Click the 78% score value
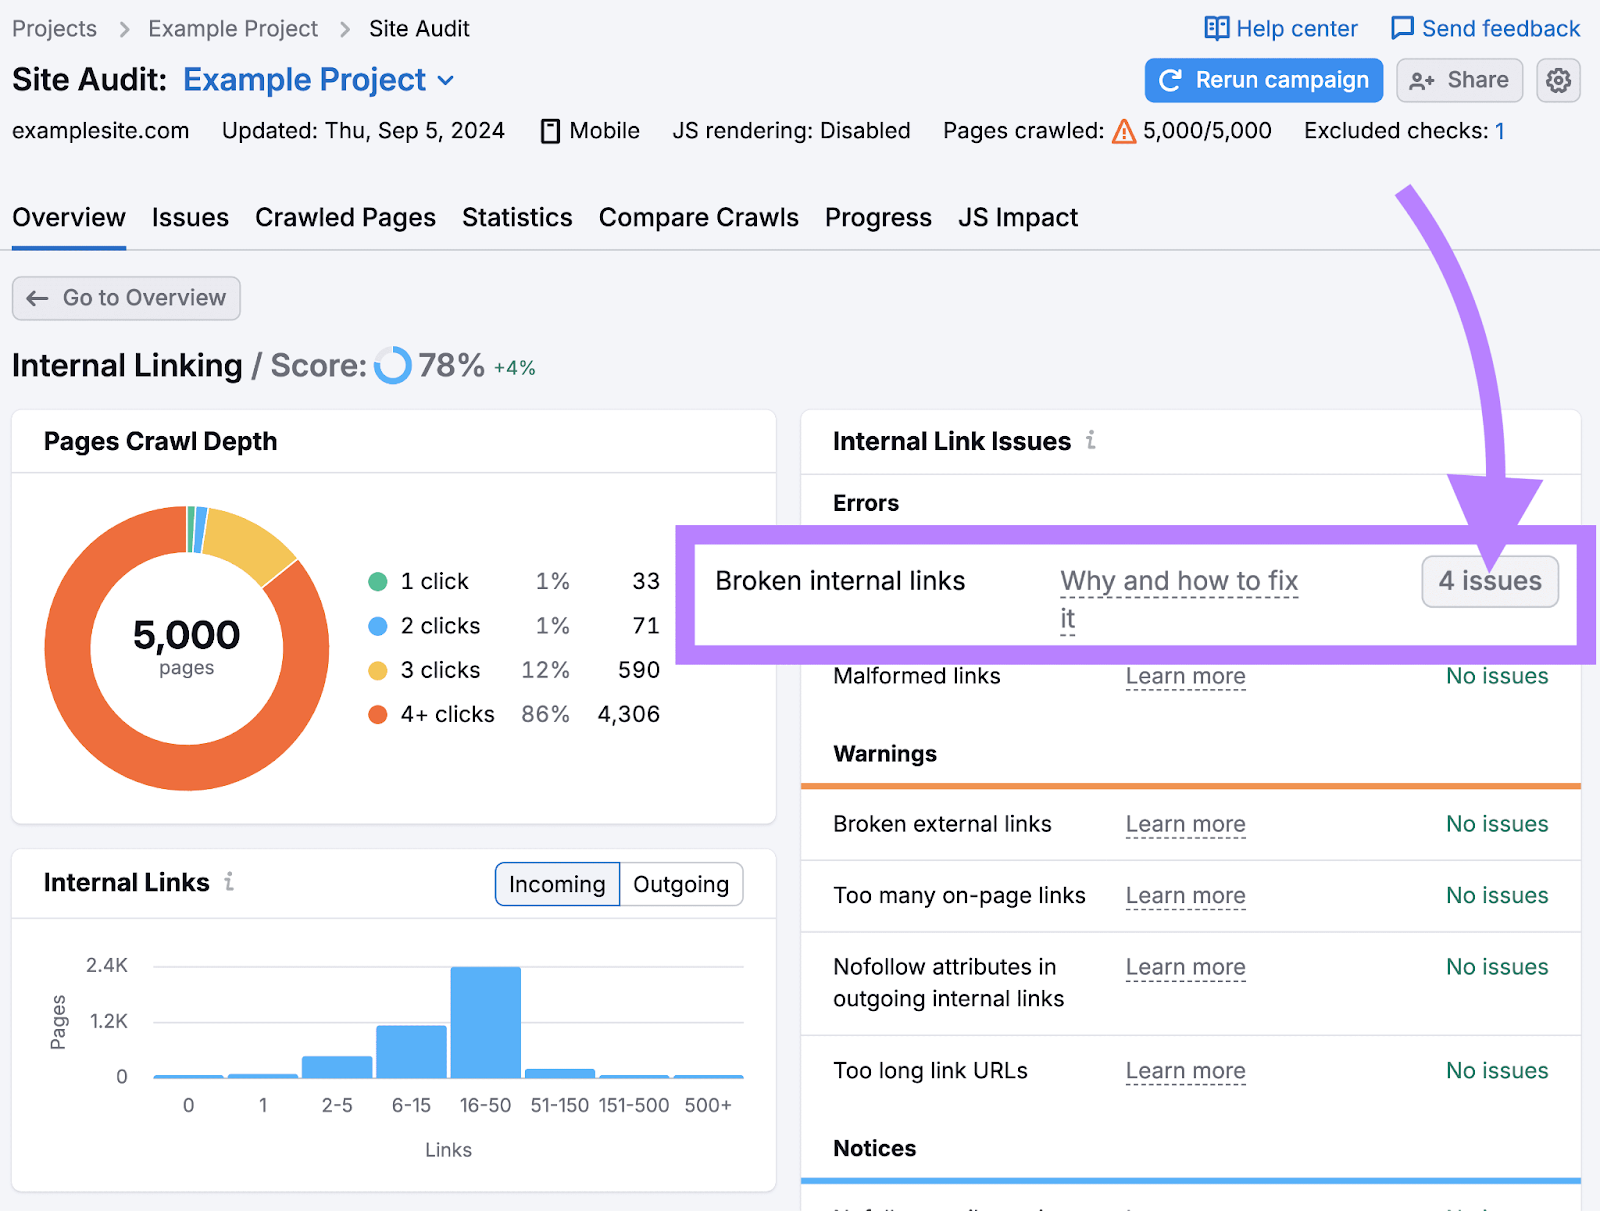The height and width of the screenshot is (1211, 1600). coord(451,366)
